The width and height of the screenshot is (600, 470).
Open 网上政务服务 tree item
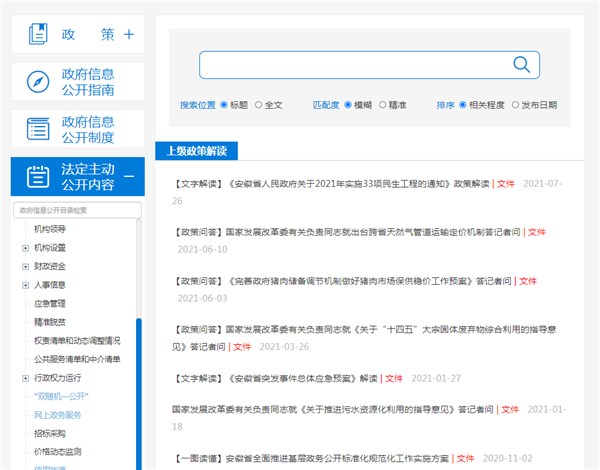57,415
